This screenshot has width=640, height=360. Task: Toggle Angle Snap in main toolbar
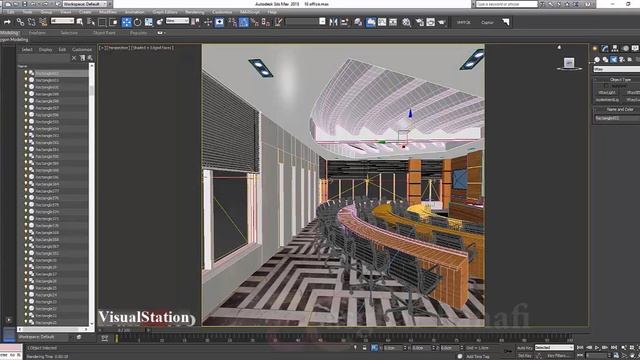pos(244,22)
